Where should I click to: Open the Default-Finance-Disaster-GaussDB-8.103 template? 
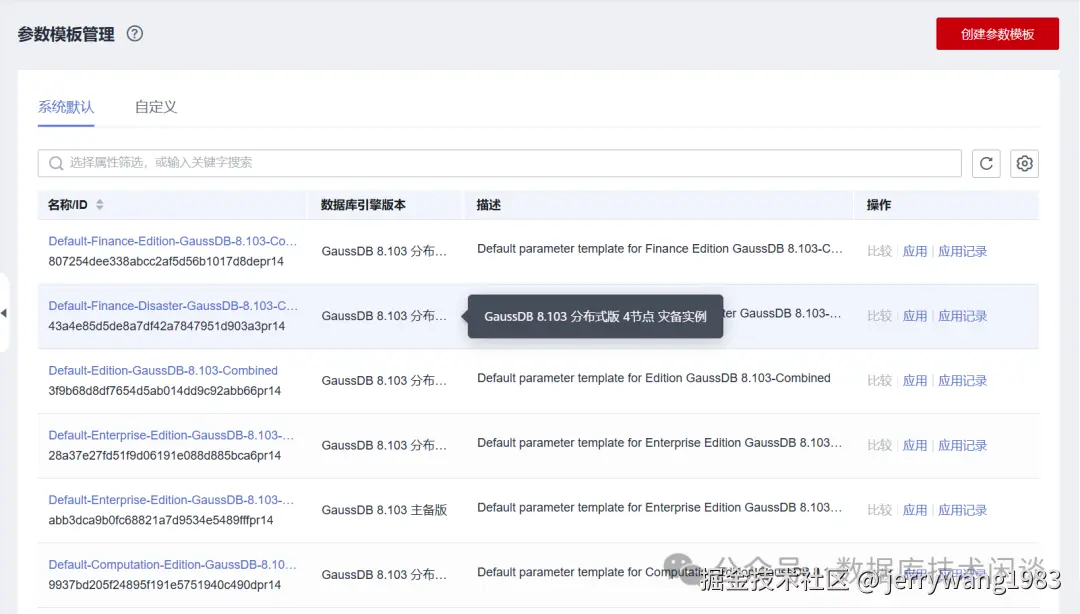(170, 305)
